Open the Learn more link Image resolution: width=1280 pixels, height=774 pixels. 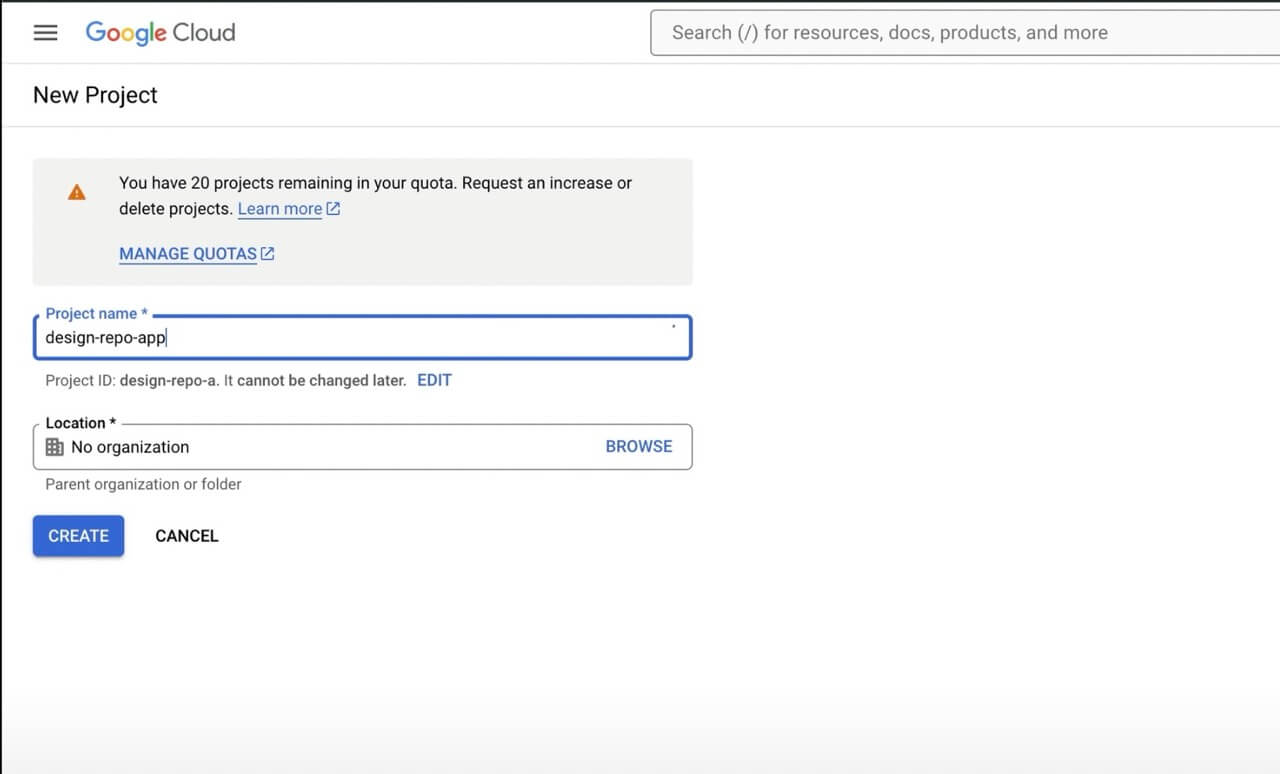(279, 208)
